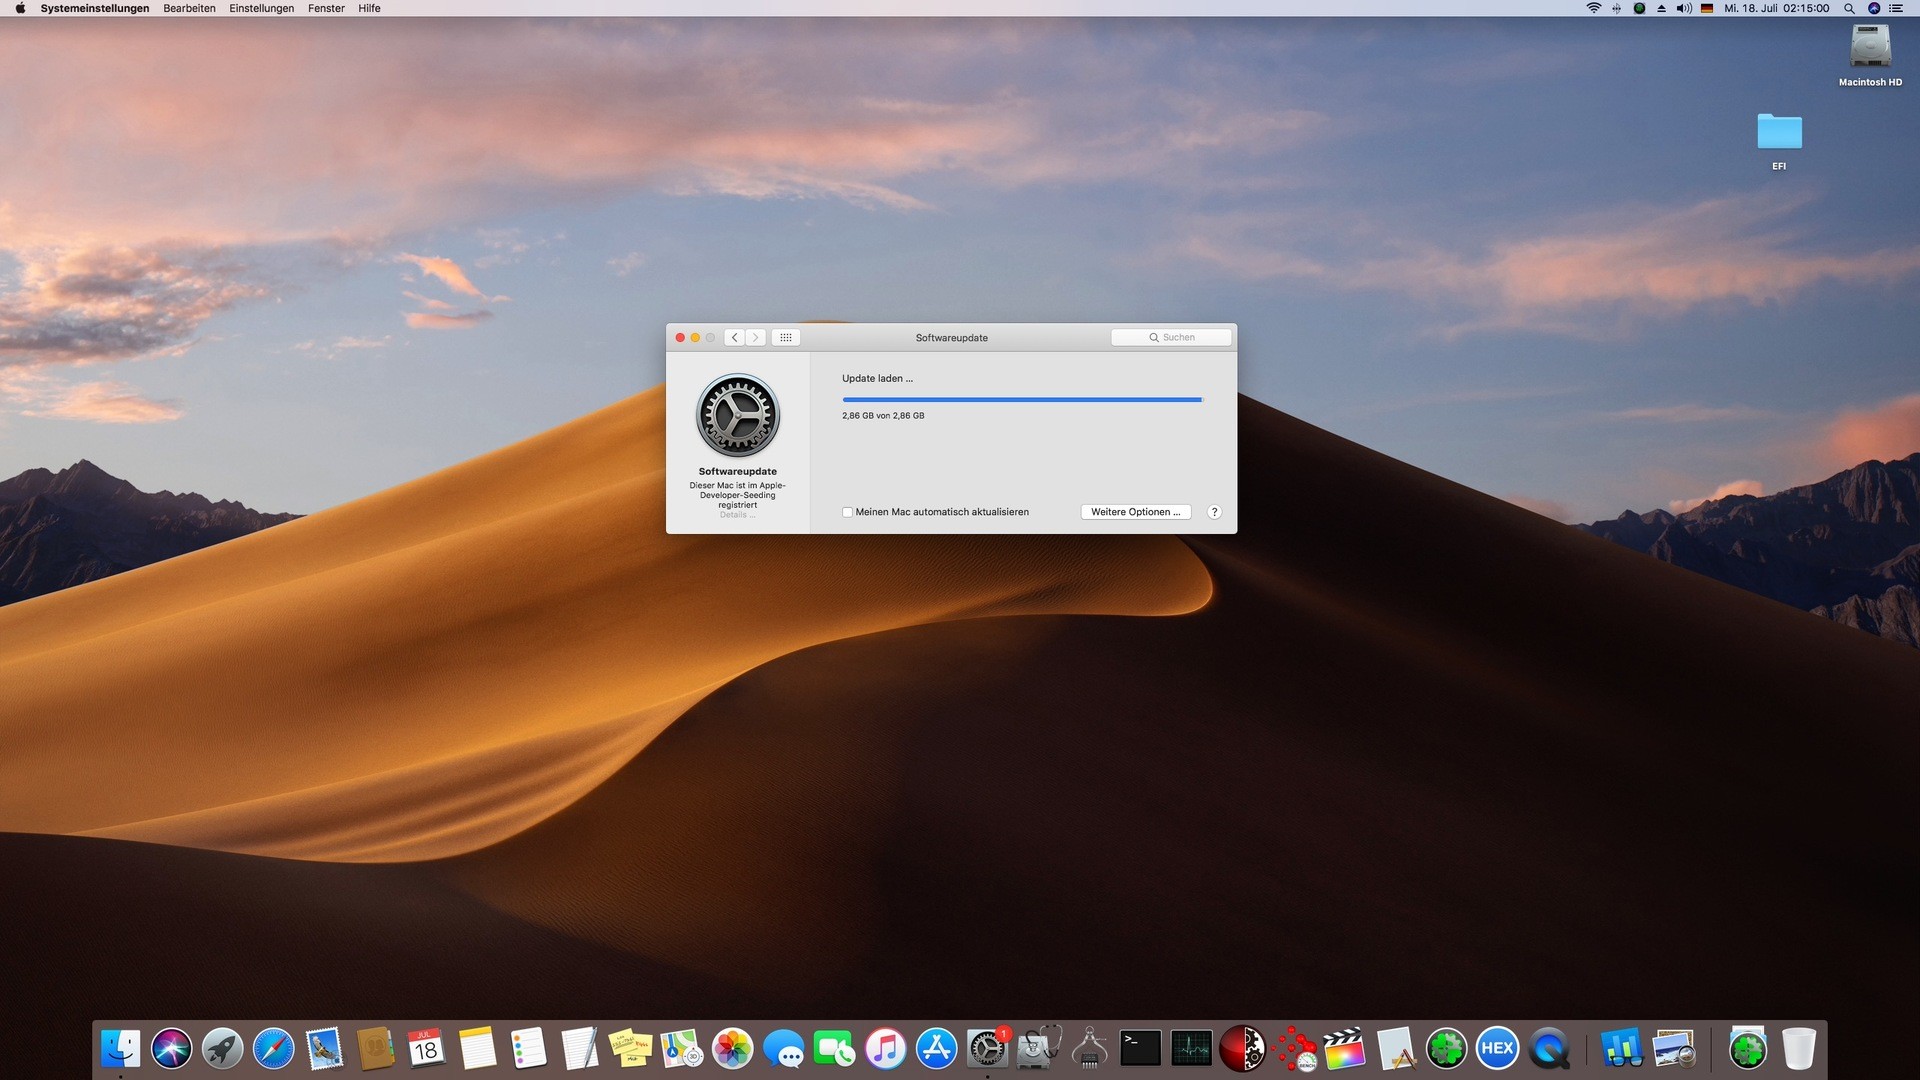Click the Softwareupdate gear icon
Image resolution: width=1920 pixels, height=1080 pixels.
(x=737, y=416)
